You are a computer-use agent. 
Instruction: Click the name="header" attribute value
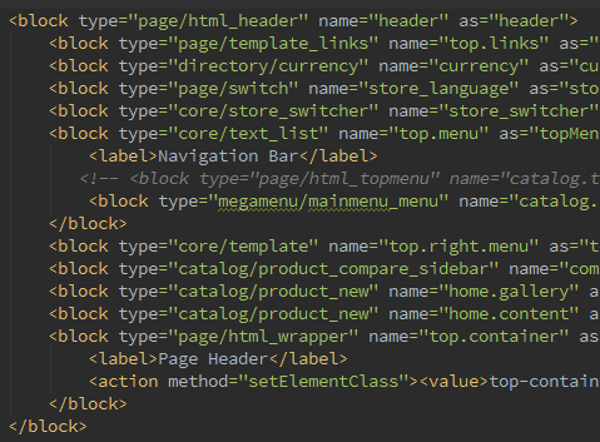tap(408, 21)
